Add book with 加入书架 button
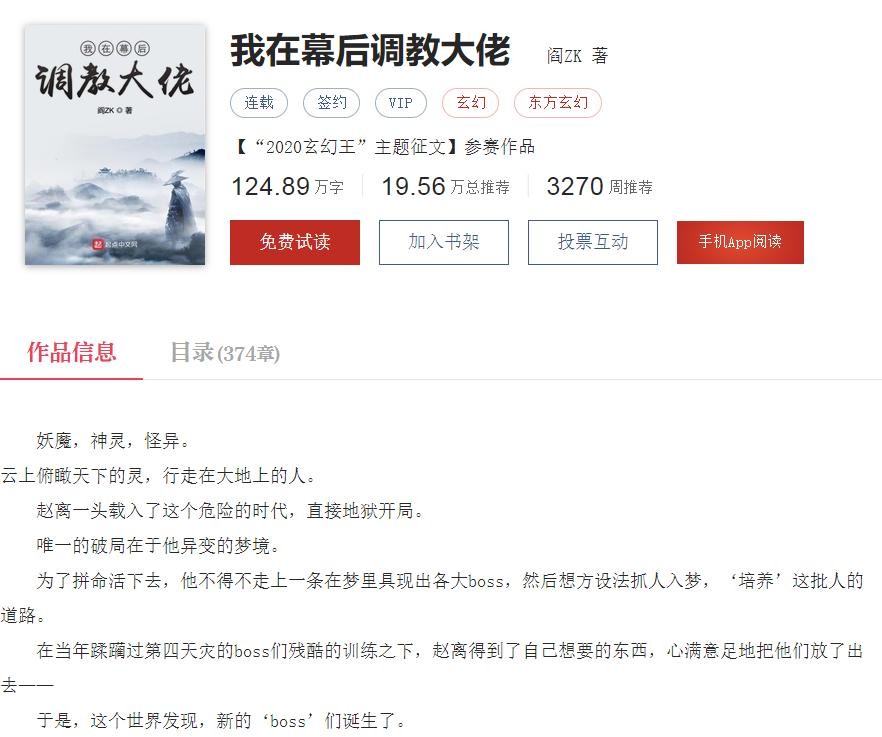Viewport: 882px width, 737px height. tap(444, 242)
